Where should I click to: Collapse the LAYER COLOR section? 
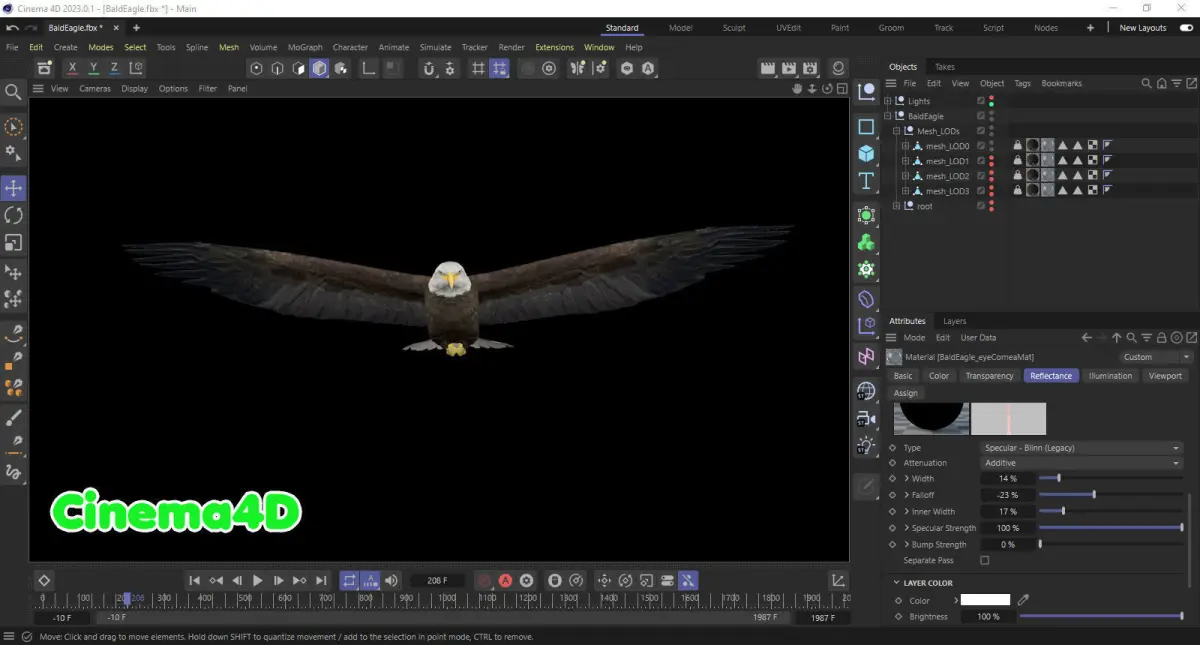895,583
